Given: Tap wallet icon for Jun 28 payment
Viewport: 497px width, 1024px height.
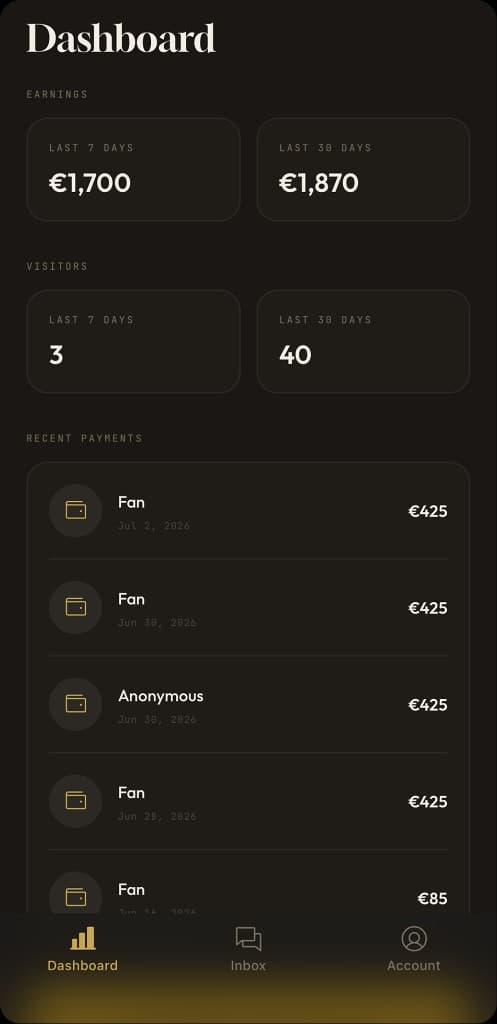Looking at the screenshot, I should pyautogui.click(x=76, y=801).
